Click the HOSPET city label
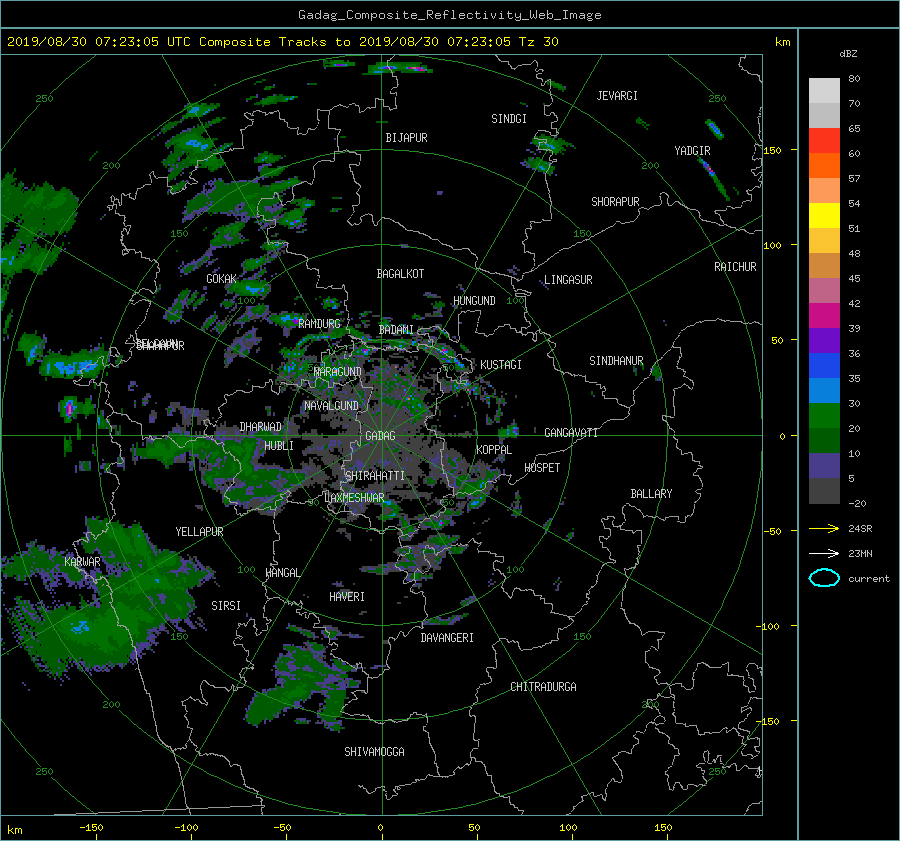The width and height of the screenshot is (900, 841). point(542,468)
